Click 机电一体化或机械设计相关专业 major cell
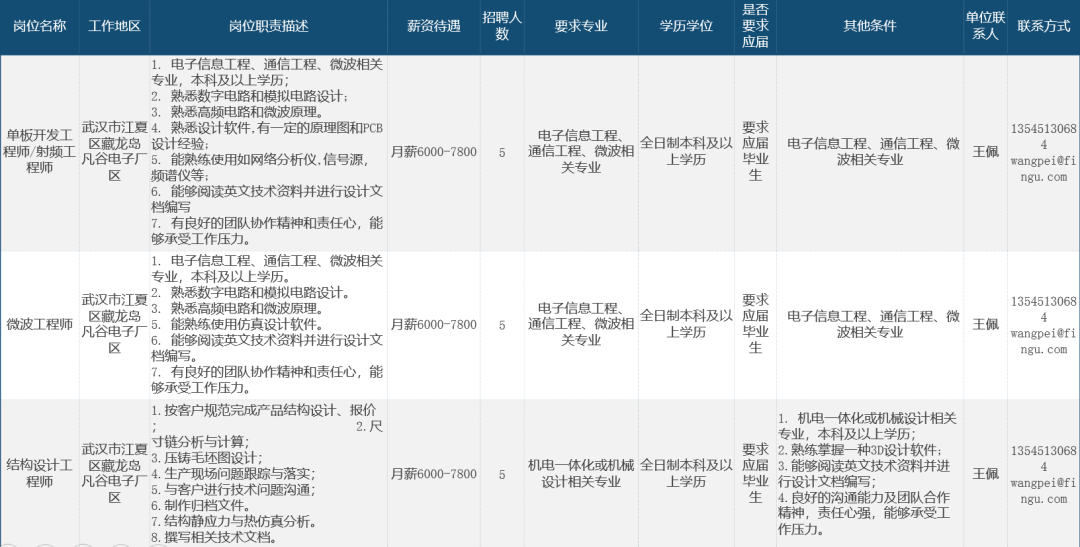This screenshot has width=1080, height=547. tap(581, 473)
